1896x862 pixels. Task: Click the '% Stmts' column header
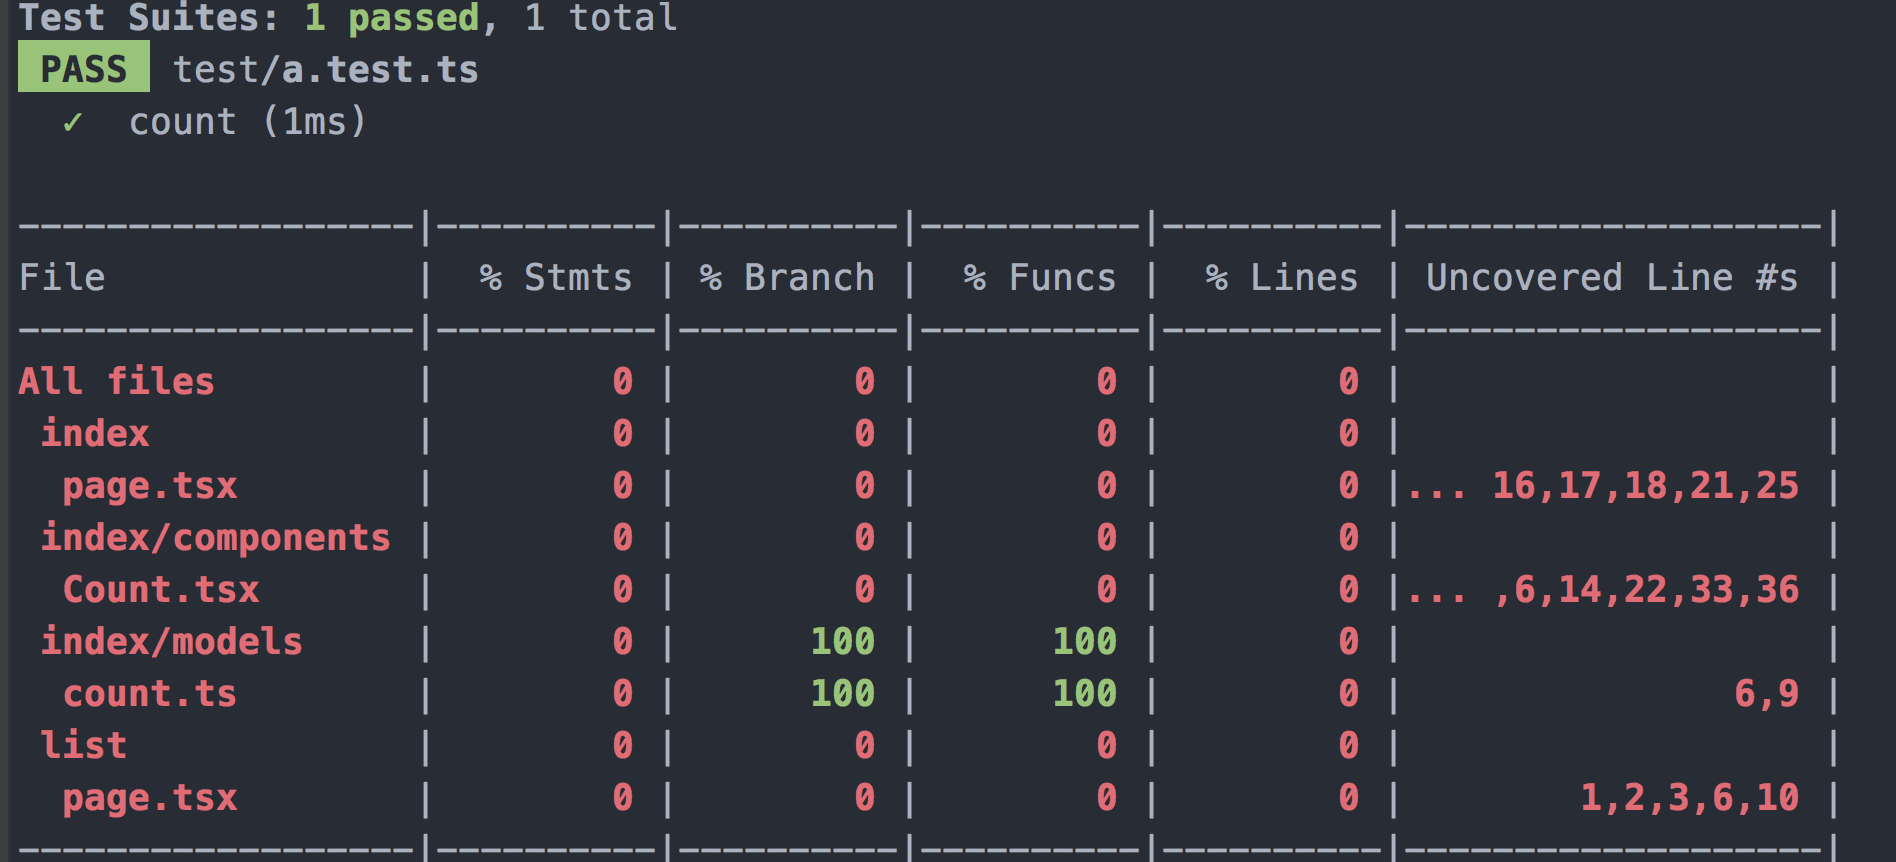tap(556, 277)
